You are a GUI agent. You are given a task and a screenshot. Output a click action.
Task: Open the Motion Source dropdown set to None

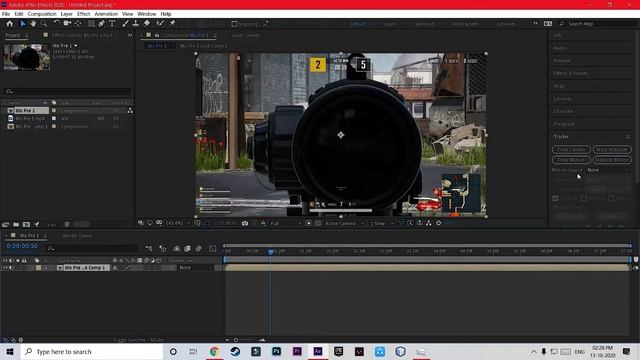pyautogui.click(x=608, y=170)
